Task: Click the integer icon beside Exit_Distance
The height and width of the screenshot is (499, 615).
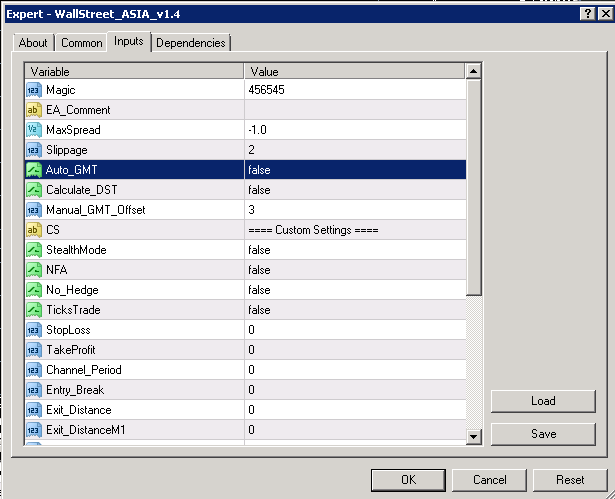Action: (x=34, y=410)
